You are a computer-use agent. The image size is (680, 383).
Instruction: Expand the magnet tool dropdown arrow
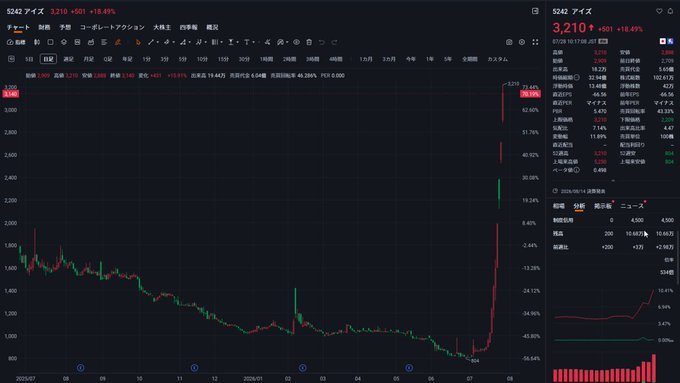pos(287,43)
